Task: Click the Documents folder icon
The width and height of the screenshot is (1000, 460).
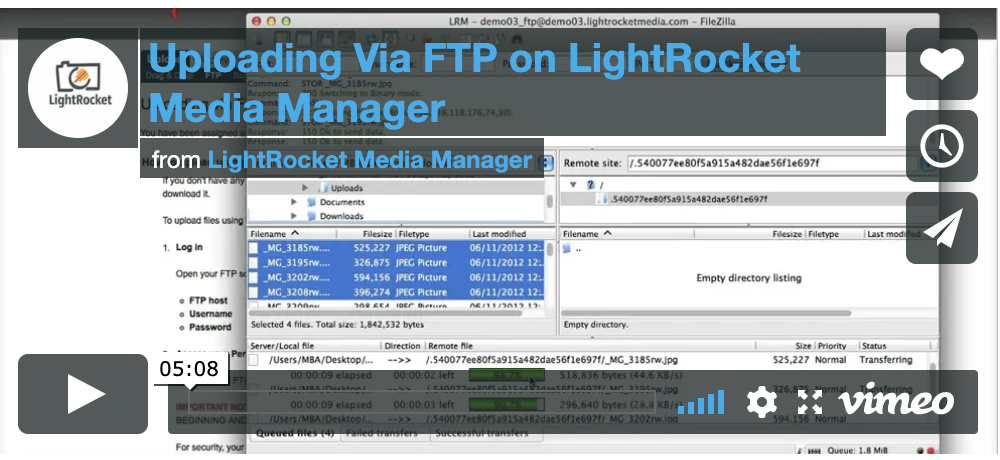Action: coord(311,202)
